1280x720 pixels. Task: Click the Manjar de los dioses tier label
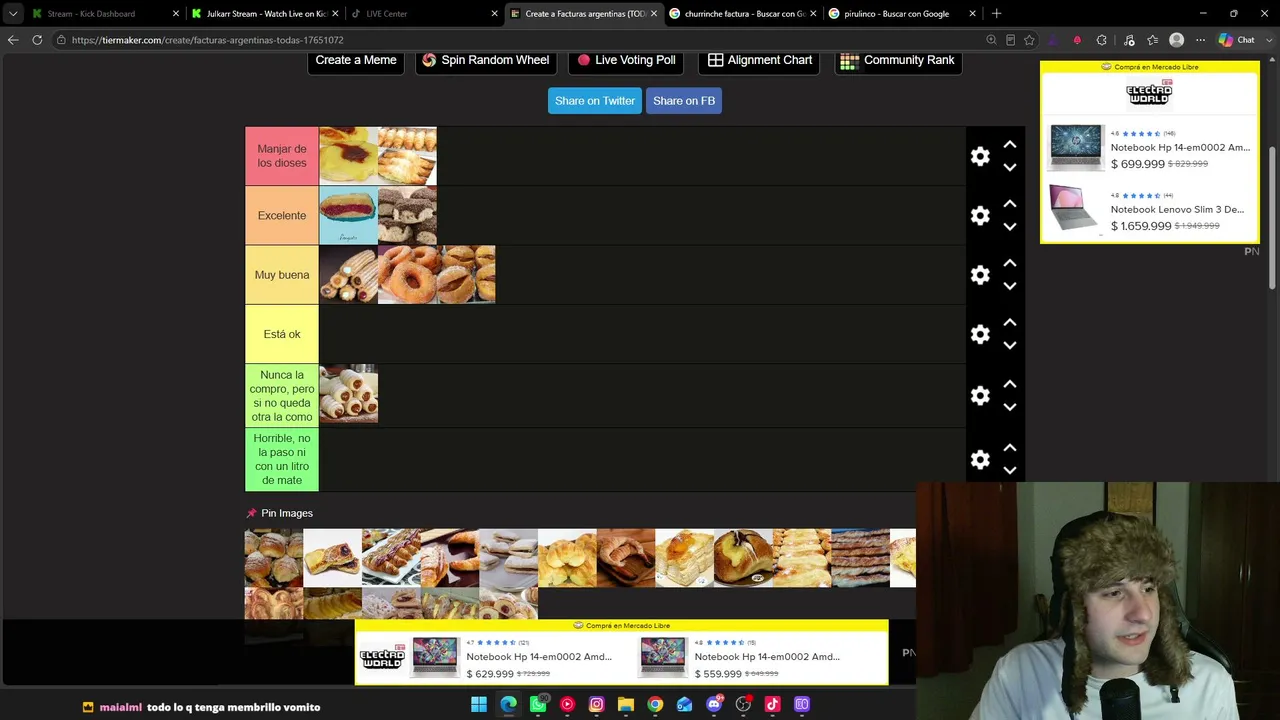point(282,156)
